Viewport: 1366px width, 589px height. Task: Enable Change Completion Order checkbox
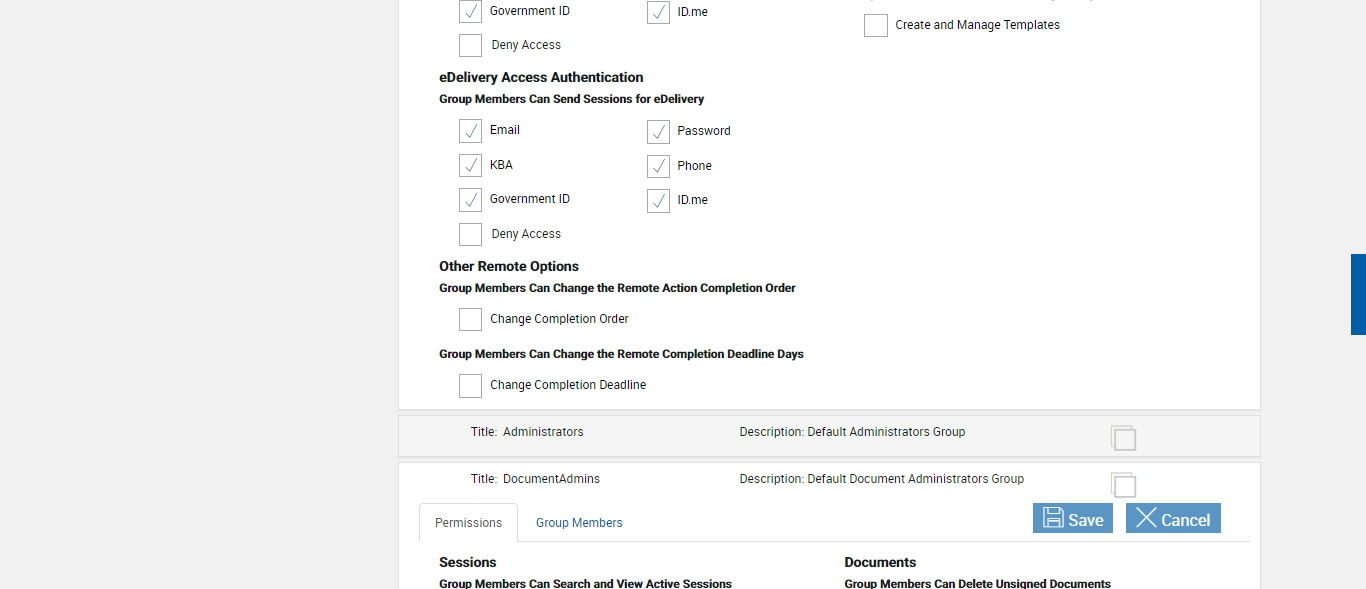tap(470, 319)
